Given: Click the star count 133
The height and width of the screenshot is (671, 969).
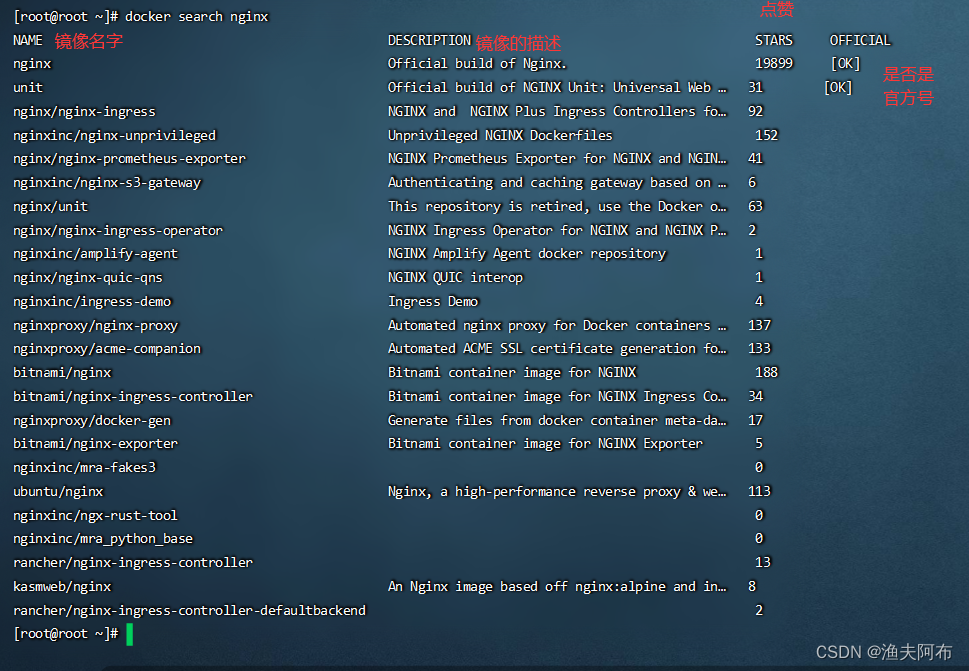Looking at the screenshot, I should click(x=760, y=349).
